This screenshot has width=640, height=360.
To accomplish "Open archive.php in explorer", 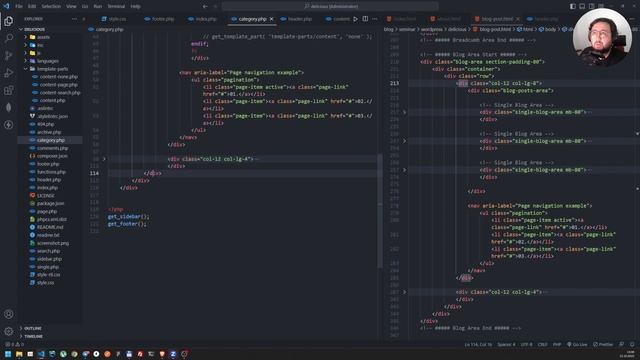I will pos(49,132).
